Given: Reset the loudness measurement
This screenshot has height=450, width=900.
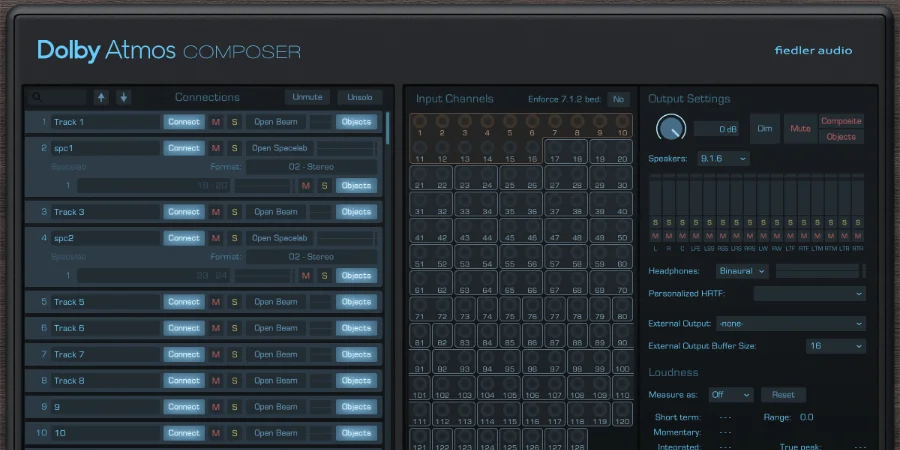Looking at the screenshot, I should point(783,395).
